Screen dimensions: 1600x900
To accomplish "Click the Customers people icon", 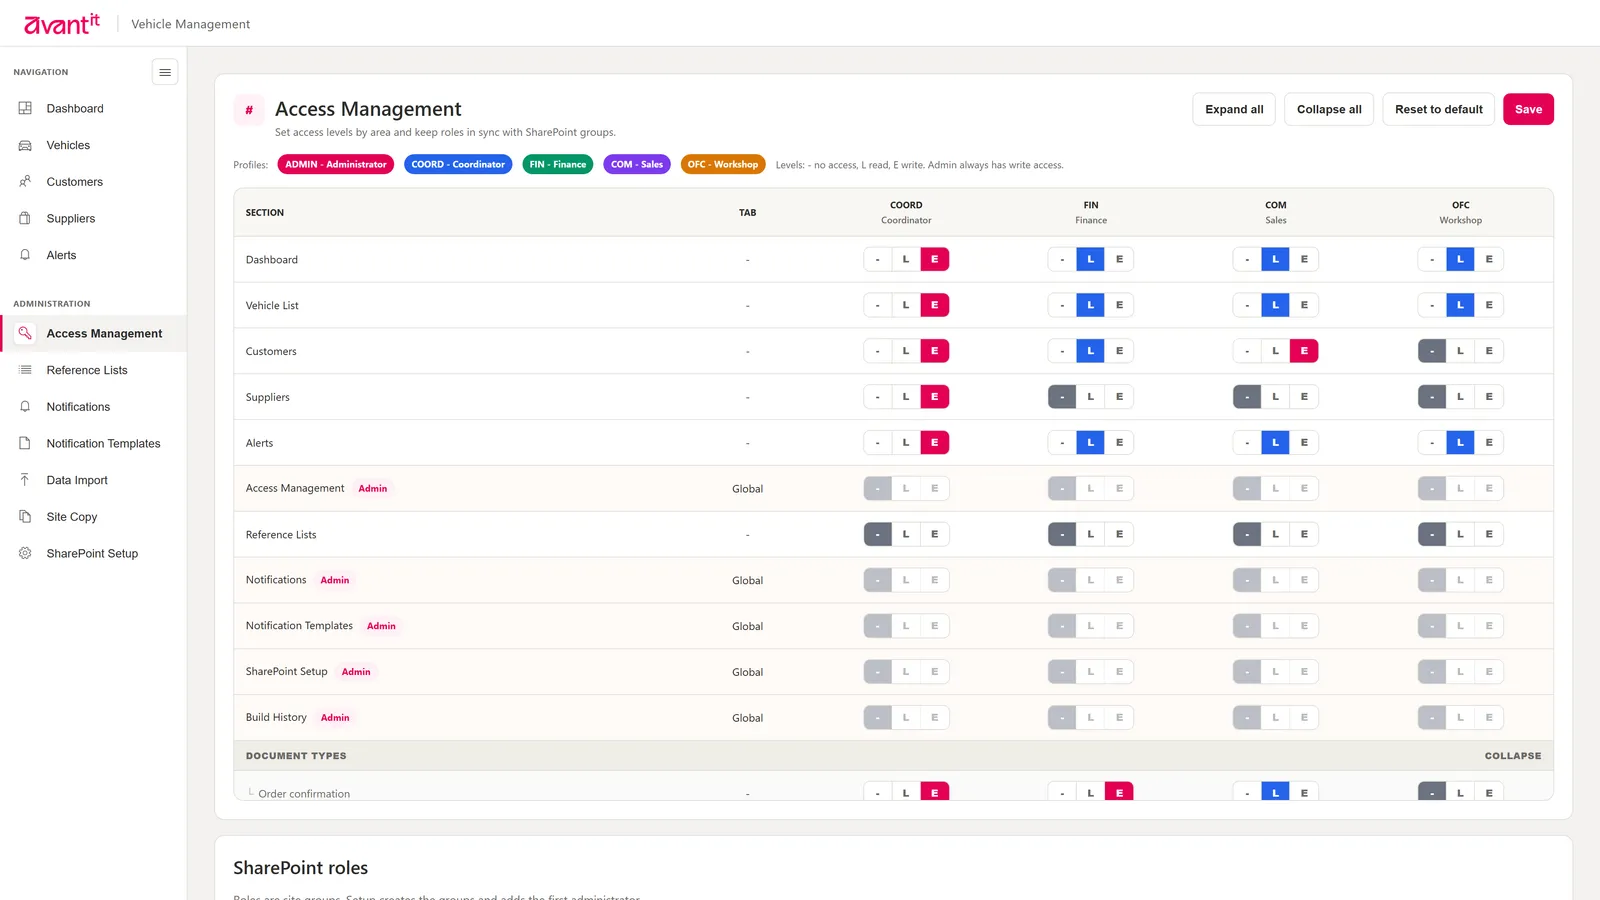I will [25, 182].
